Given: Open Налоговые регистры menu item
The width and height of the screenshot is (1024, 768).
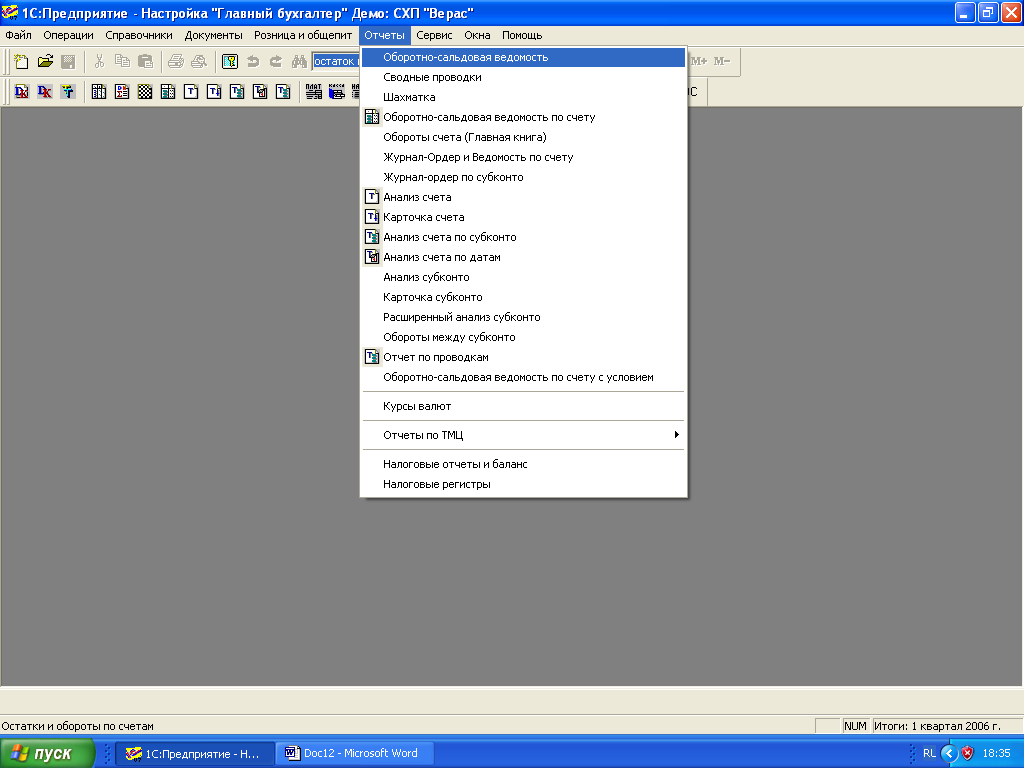Looking at the screenshot, I should pos(523,485).
